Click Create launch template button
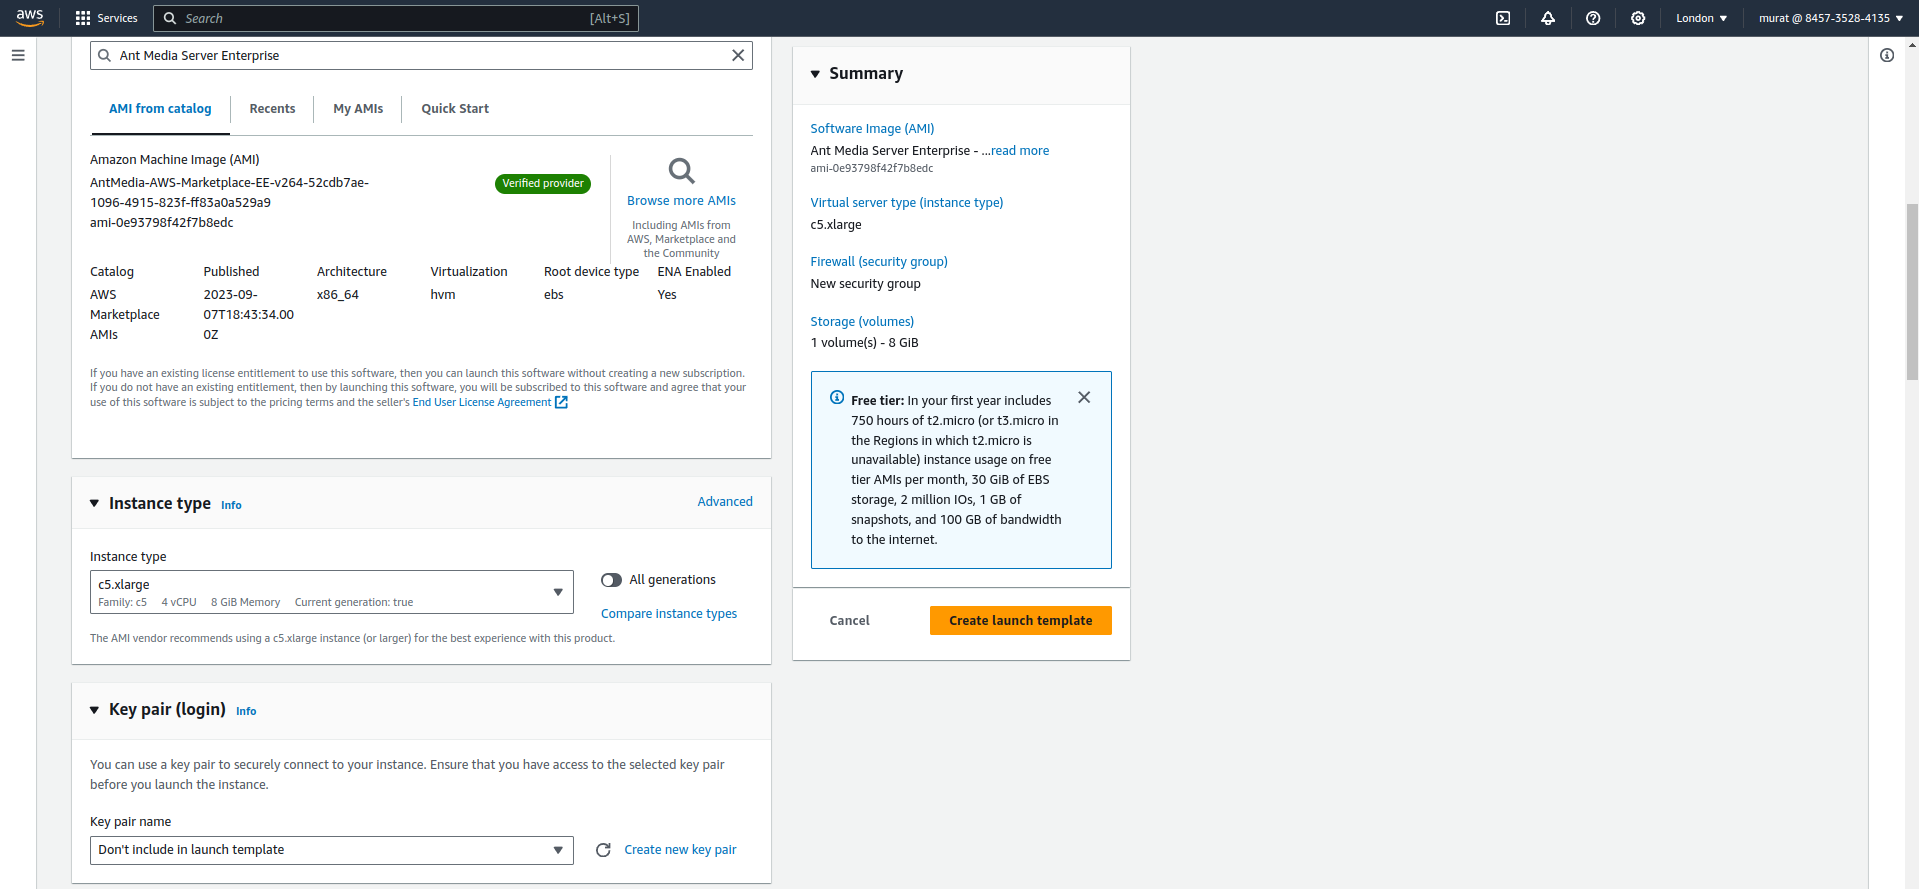 [x=1020, y=620]
